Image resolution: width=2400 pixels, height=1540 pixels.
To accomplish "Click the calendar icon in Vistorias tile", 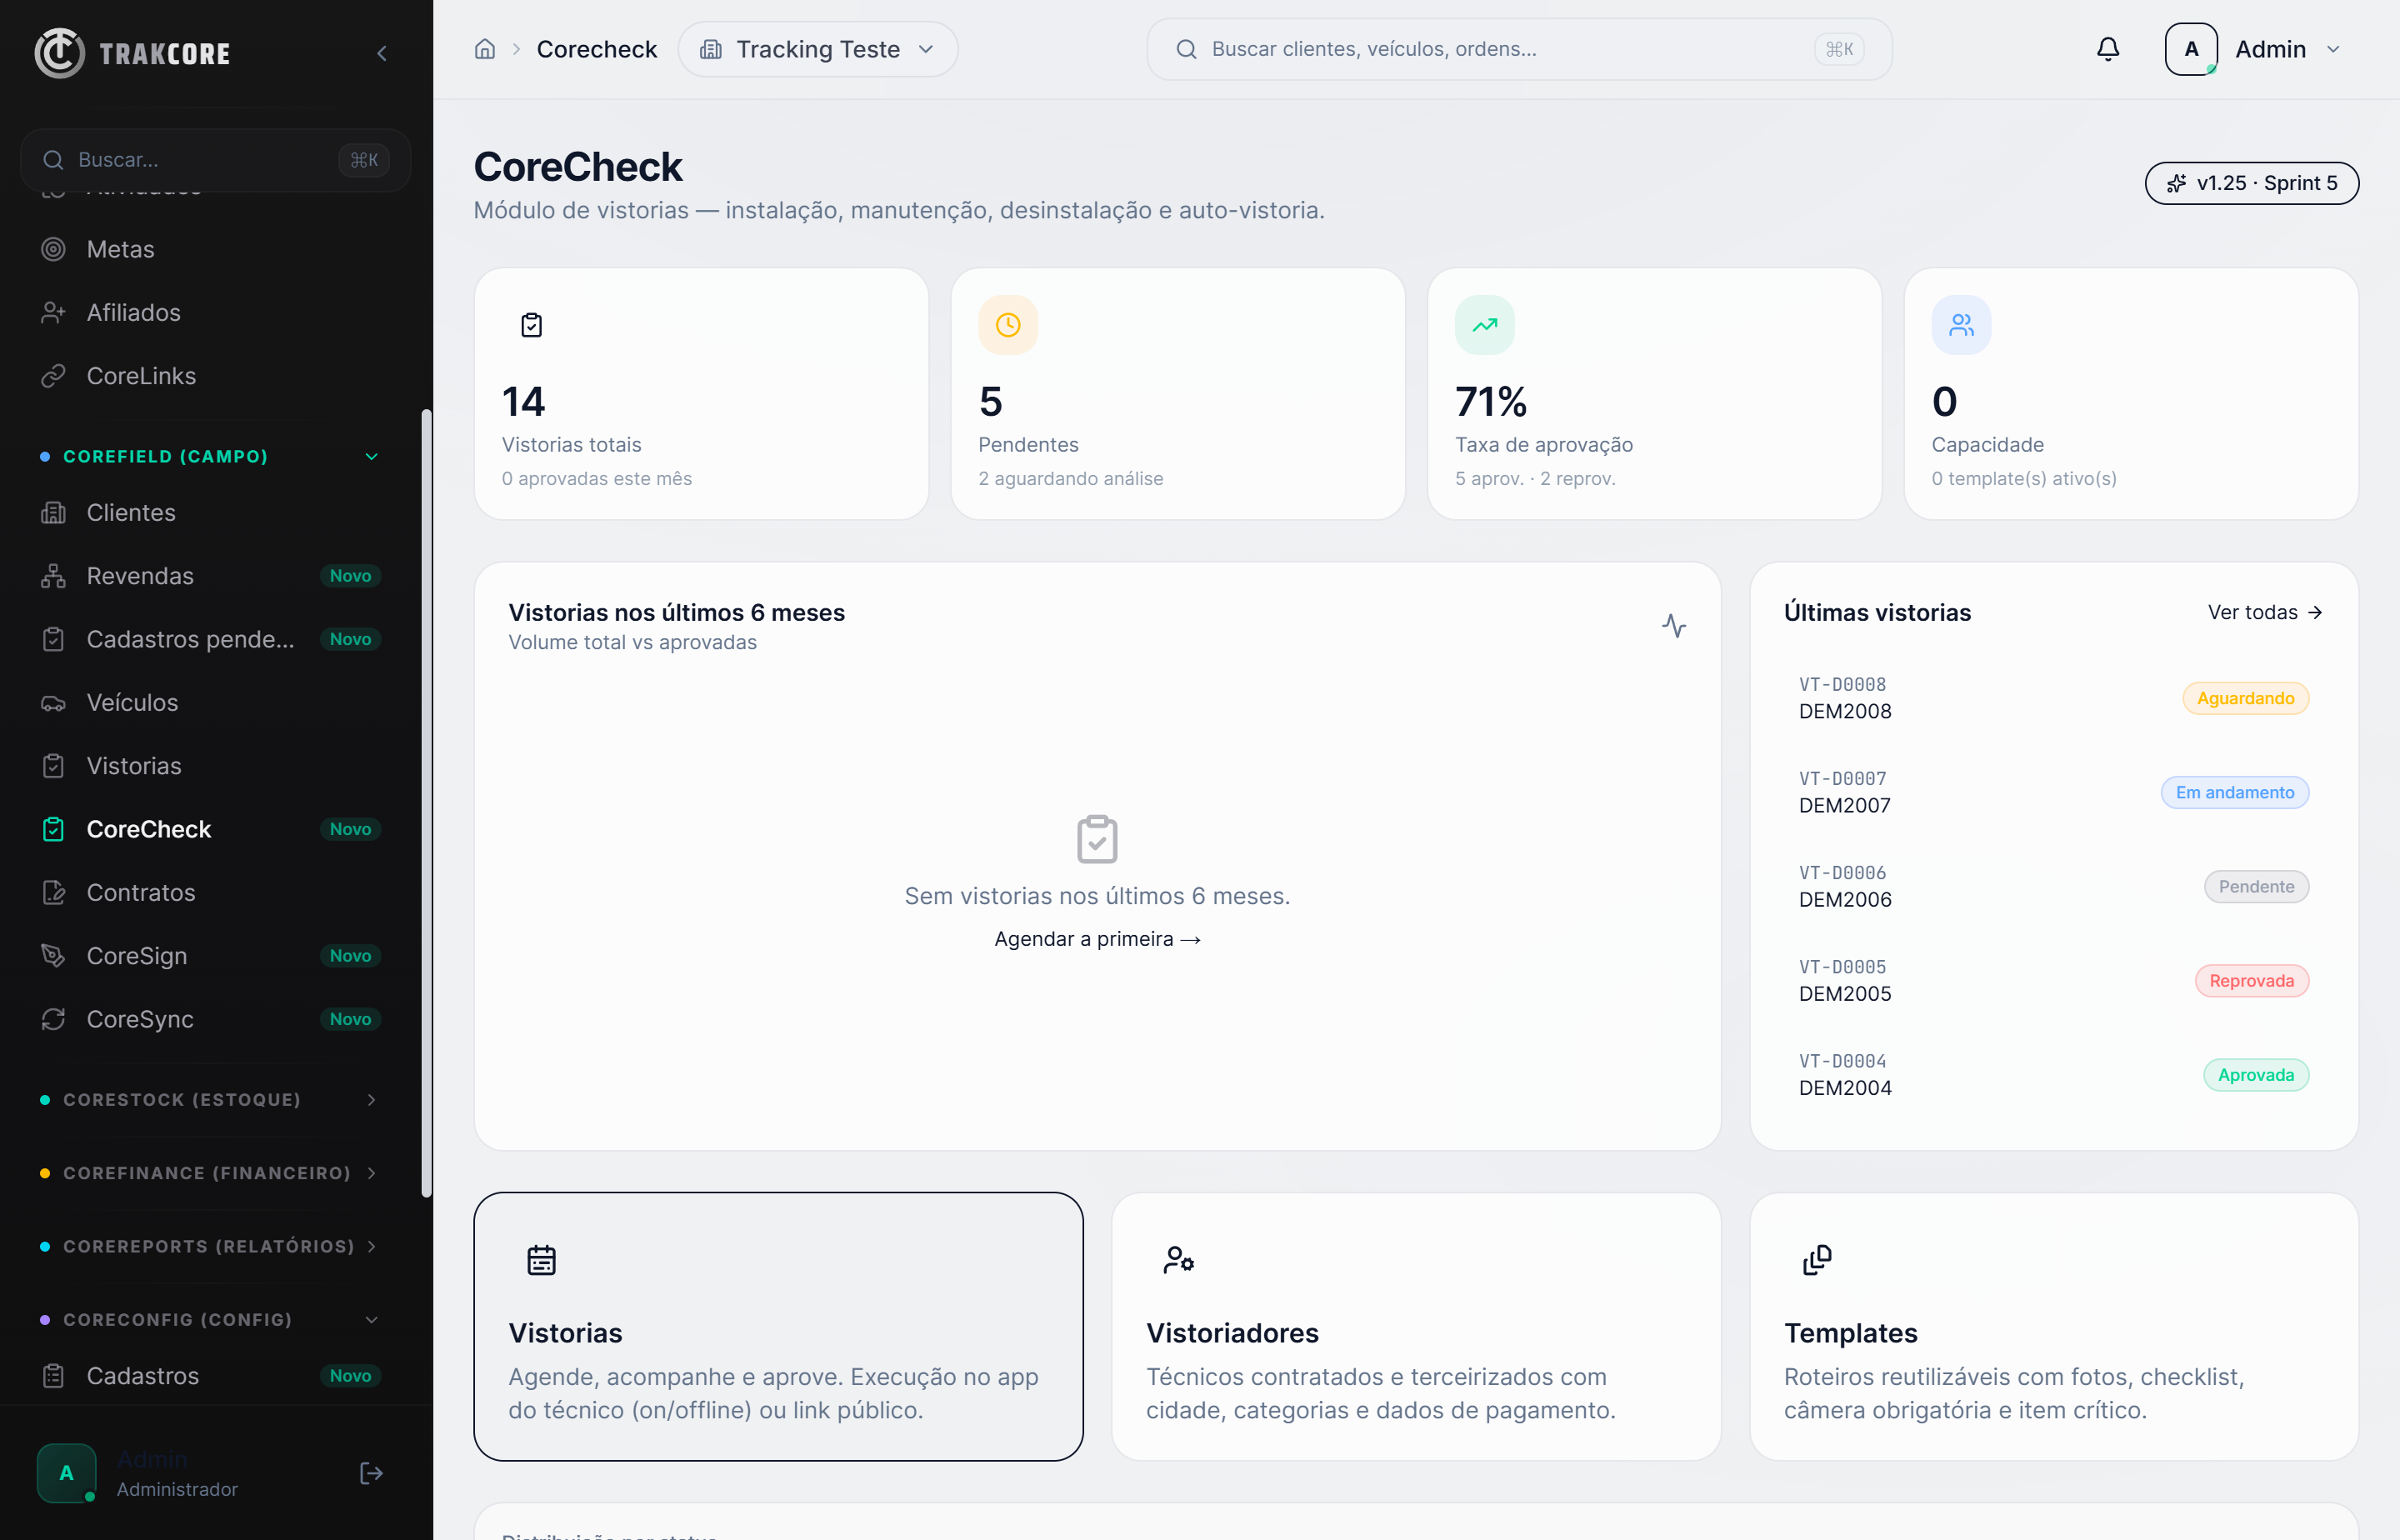I will 541,1260.
